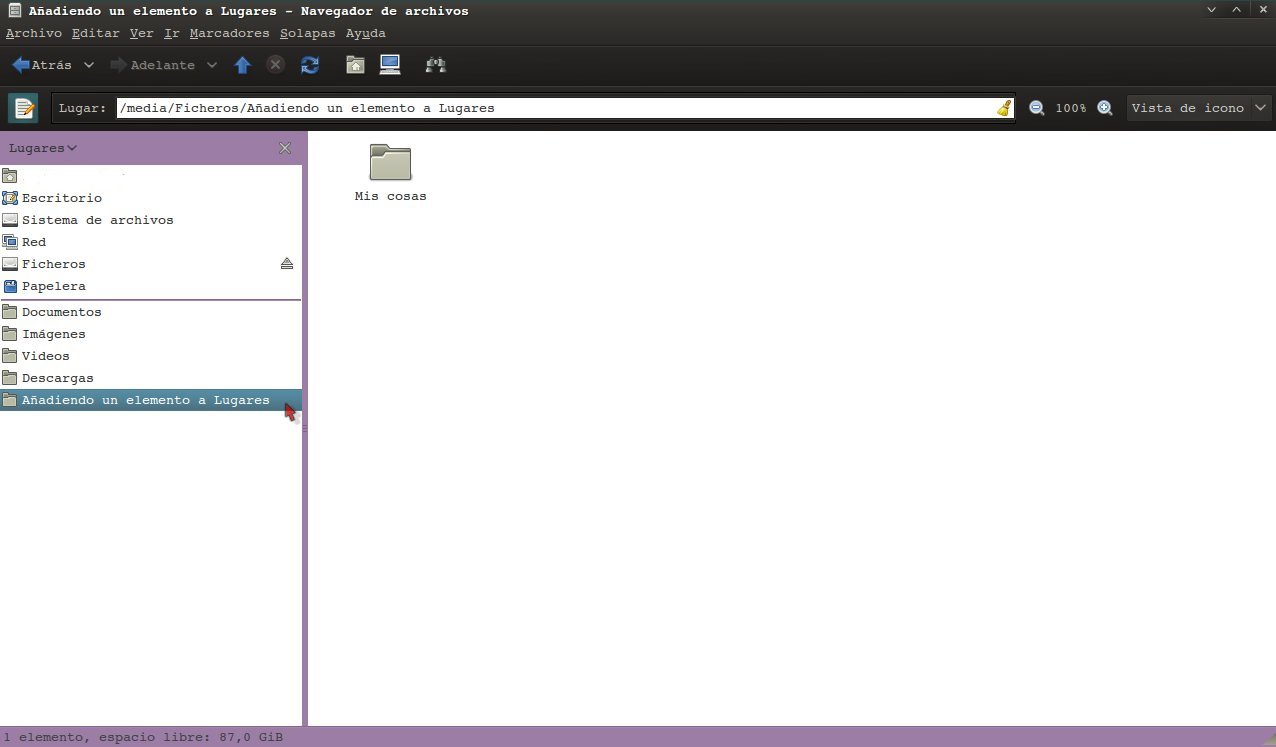Zoom in using the plus magnifier
Image resolution: width=1276 pixels, height=747 pixels.
(1105, 108)
